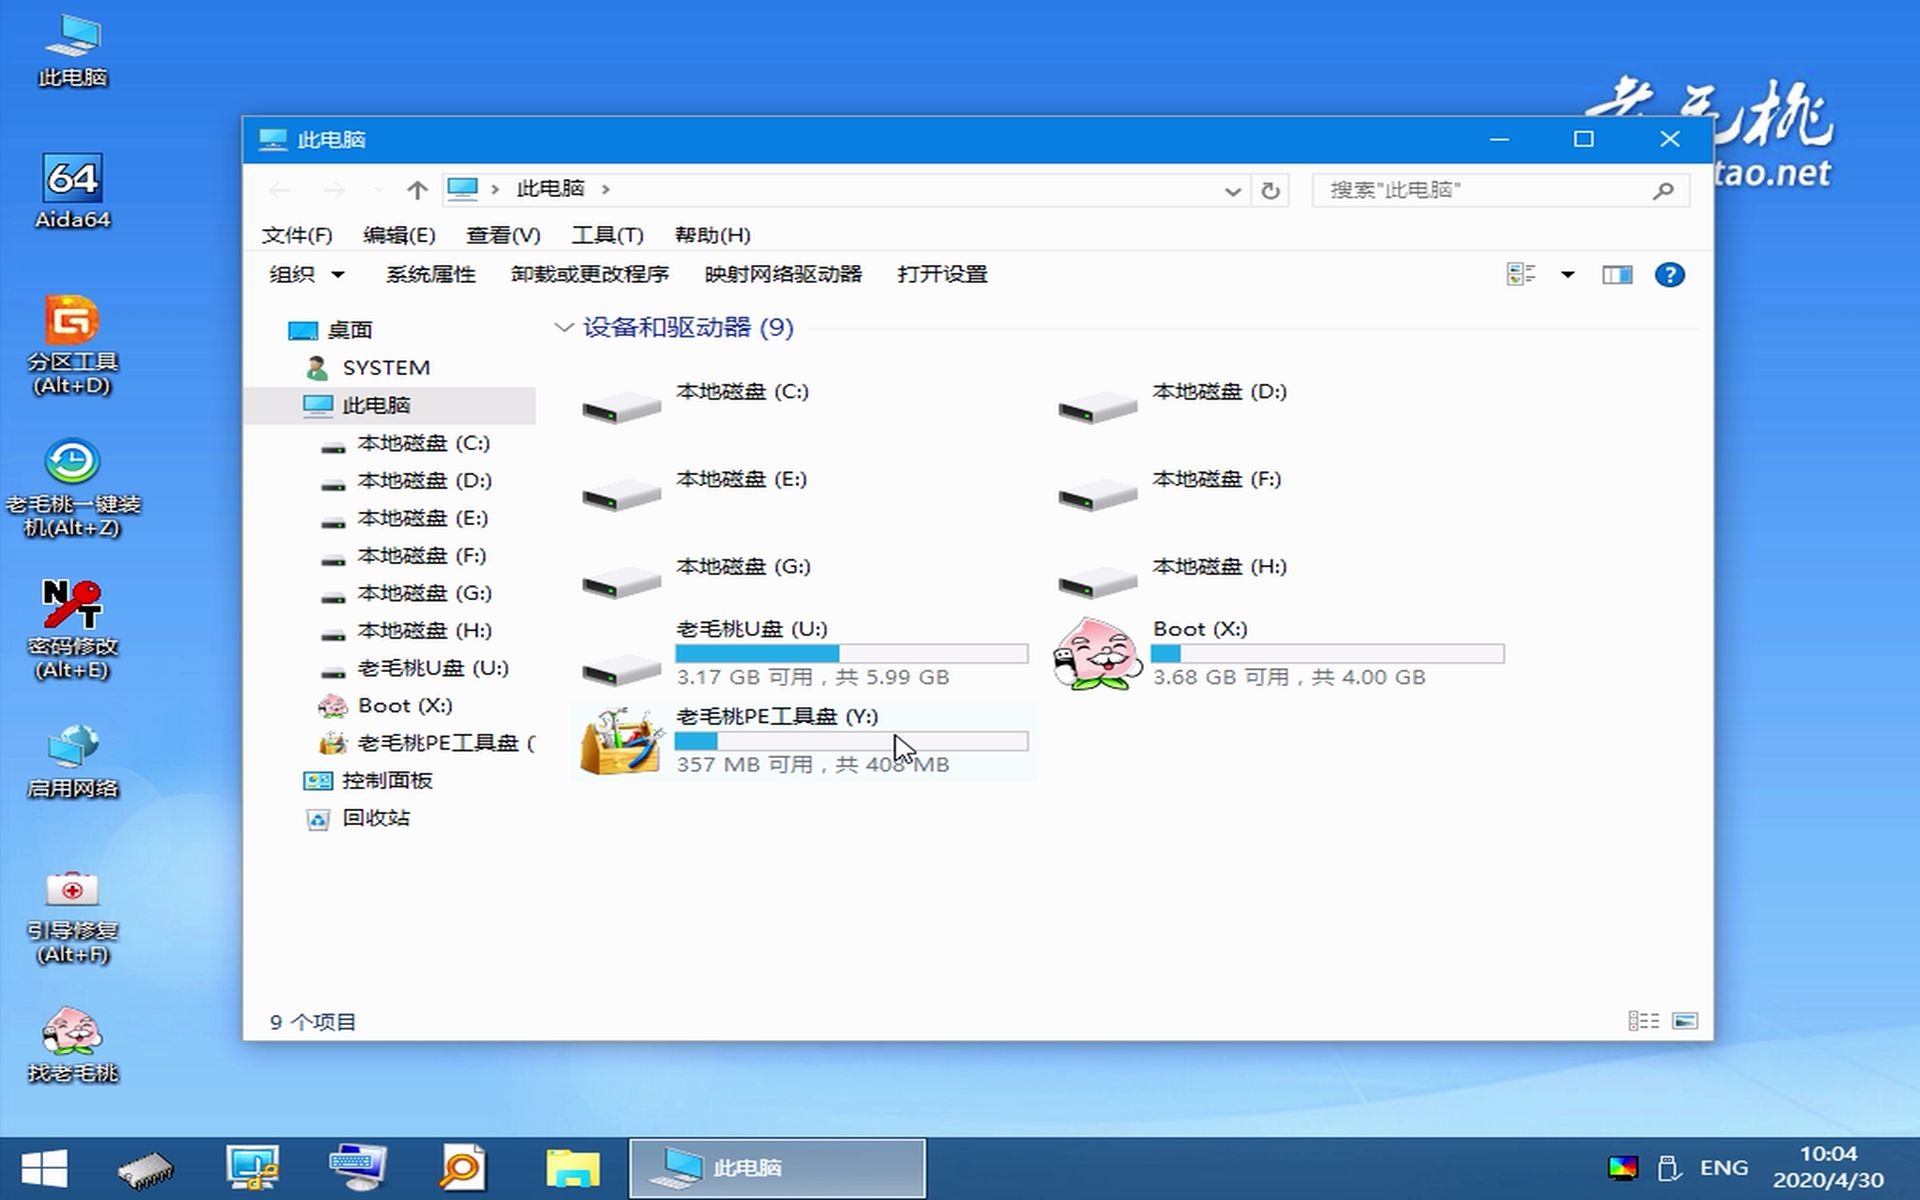Collapse the 设备和驱动器 (9) group
The height and width of the screenshot is (1200, 1920).
(563, 327)
